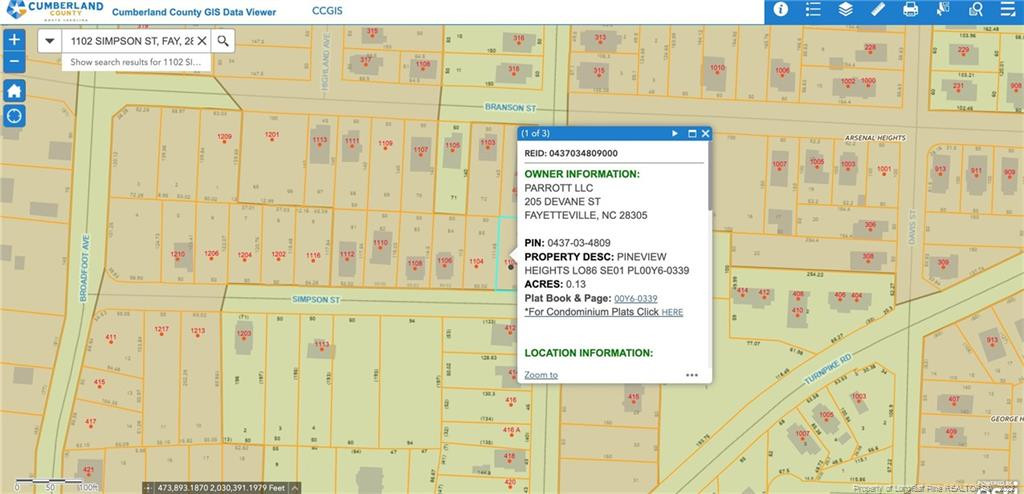Open the Layer List stack icon

(845, 10)
